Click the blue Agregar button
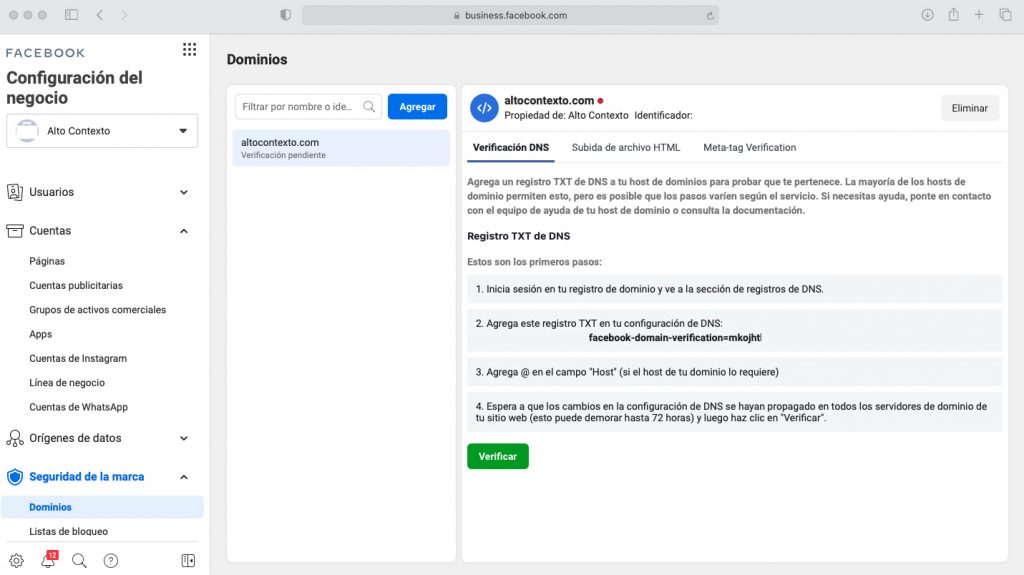This screenshot has width=1024, height=575. pos(417,107)
